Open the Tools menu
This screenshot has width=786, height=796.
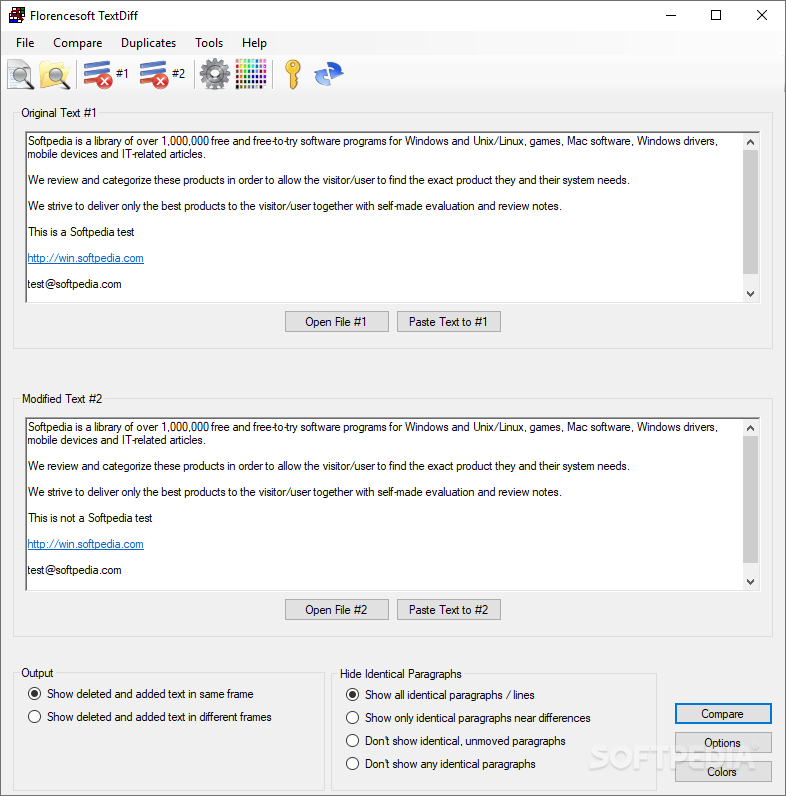coord(209,43)
